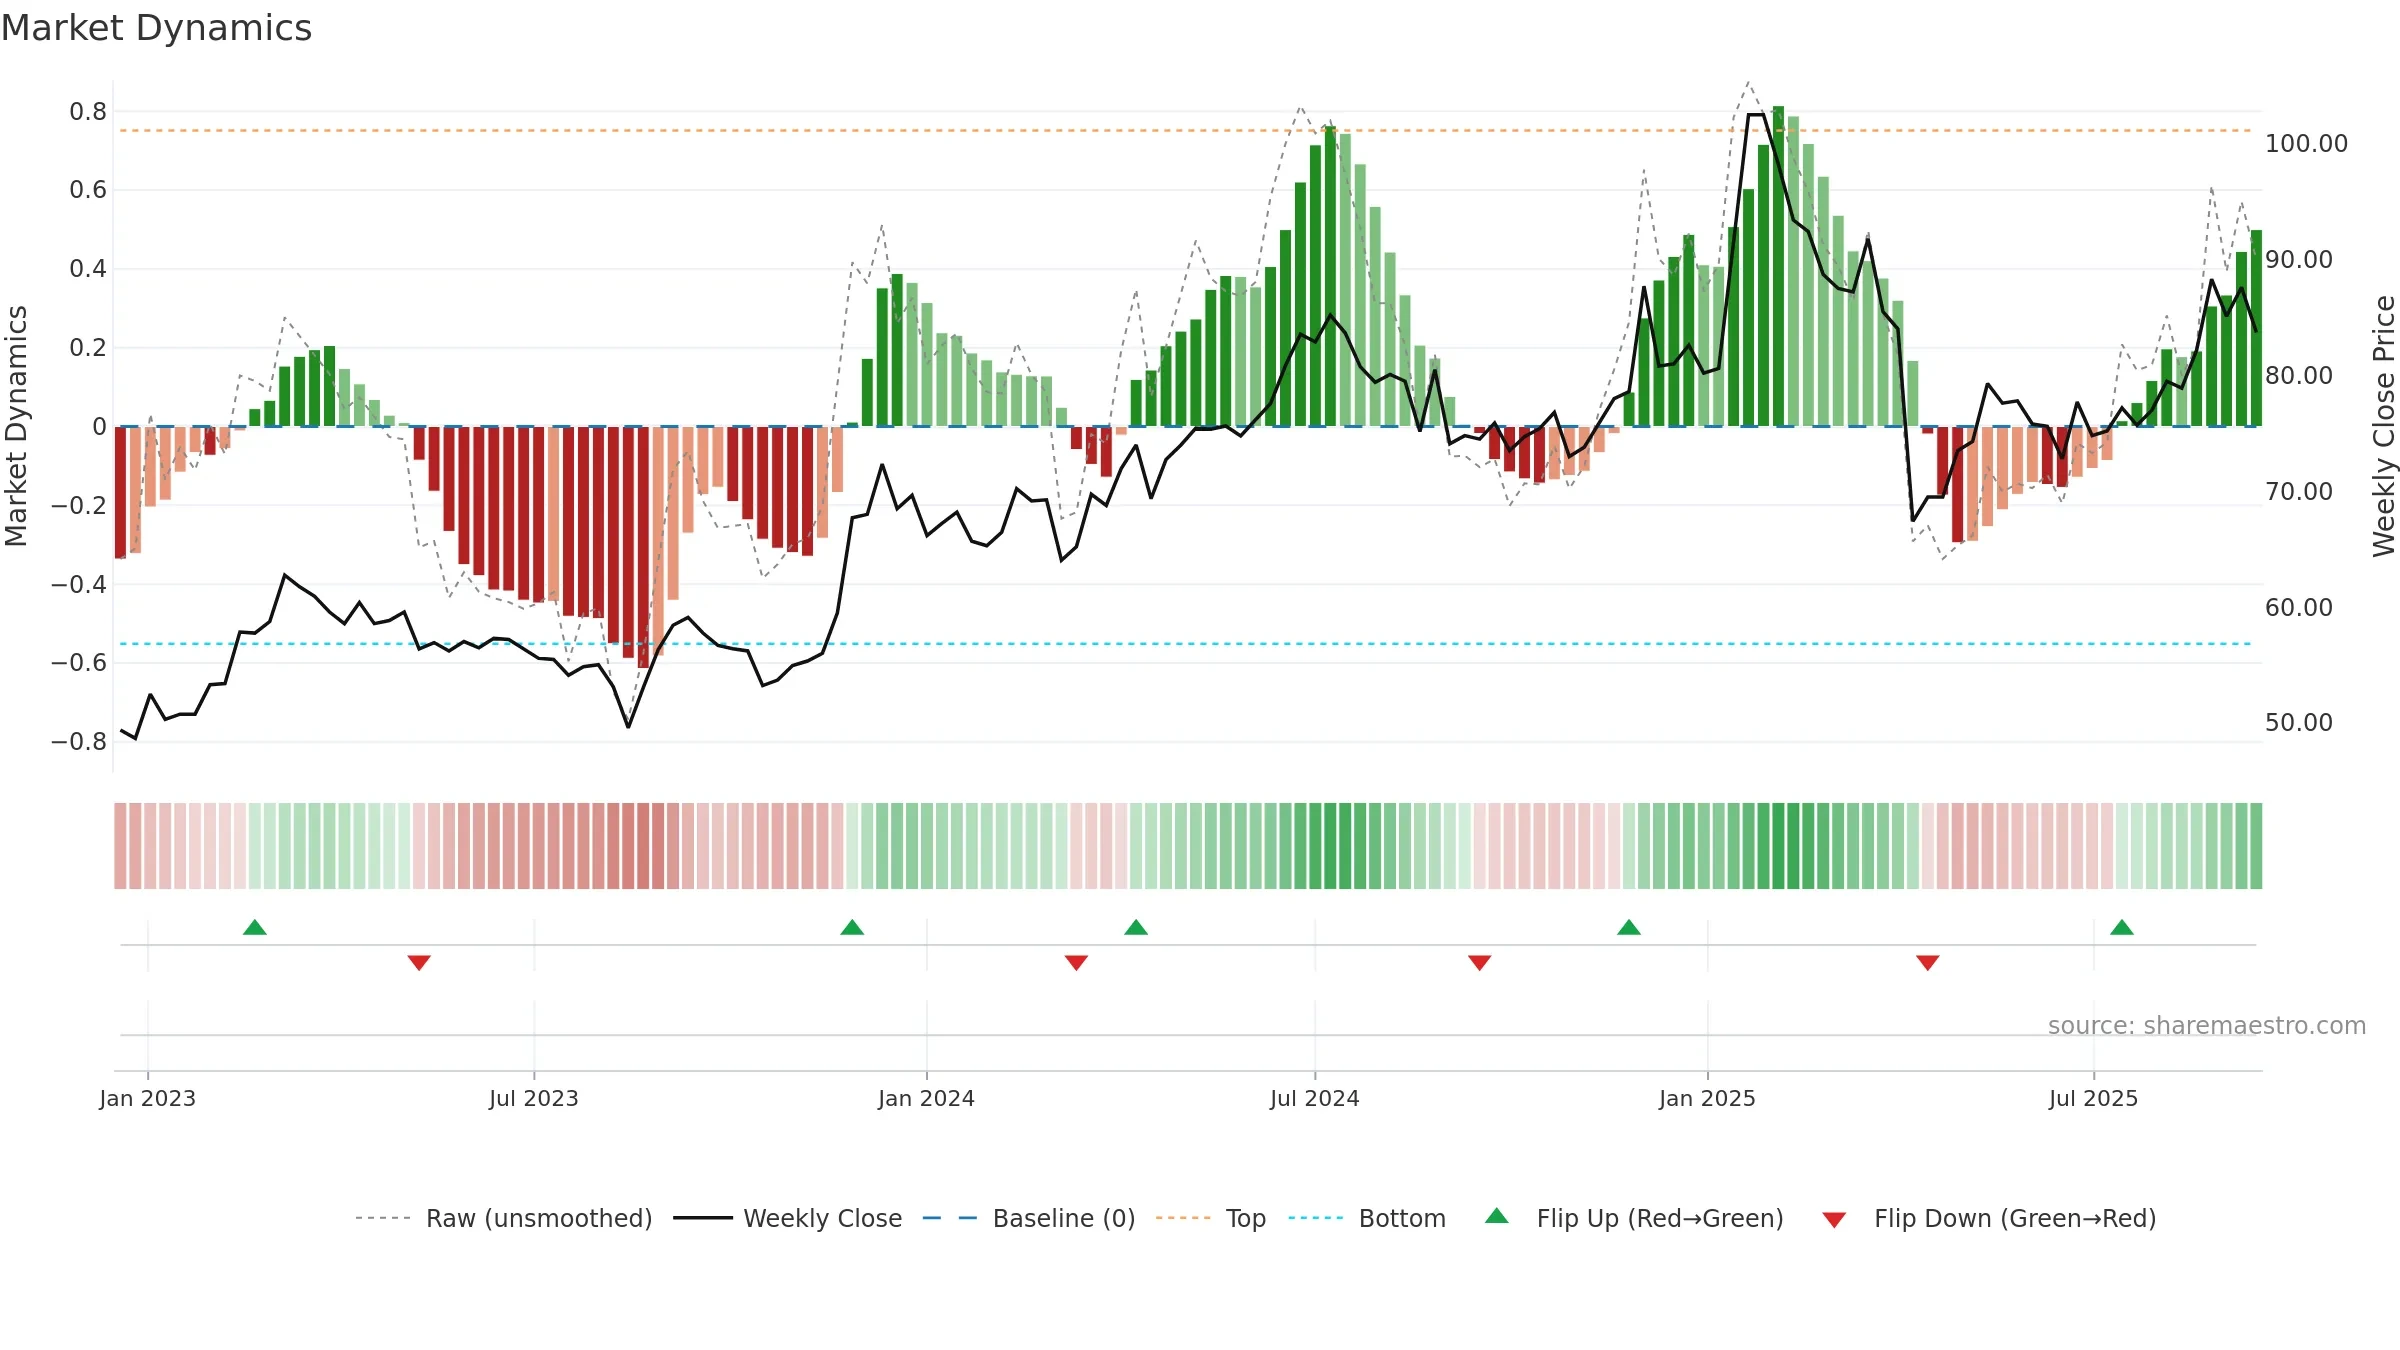The height and width of the screenshot is (1350, 2400).
Task: Click the 100.00 price axis label
Action: (2307, 143)
